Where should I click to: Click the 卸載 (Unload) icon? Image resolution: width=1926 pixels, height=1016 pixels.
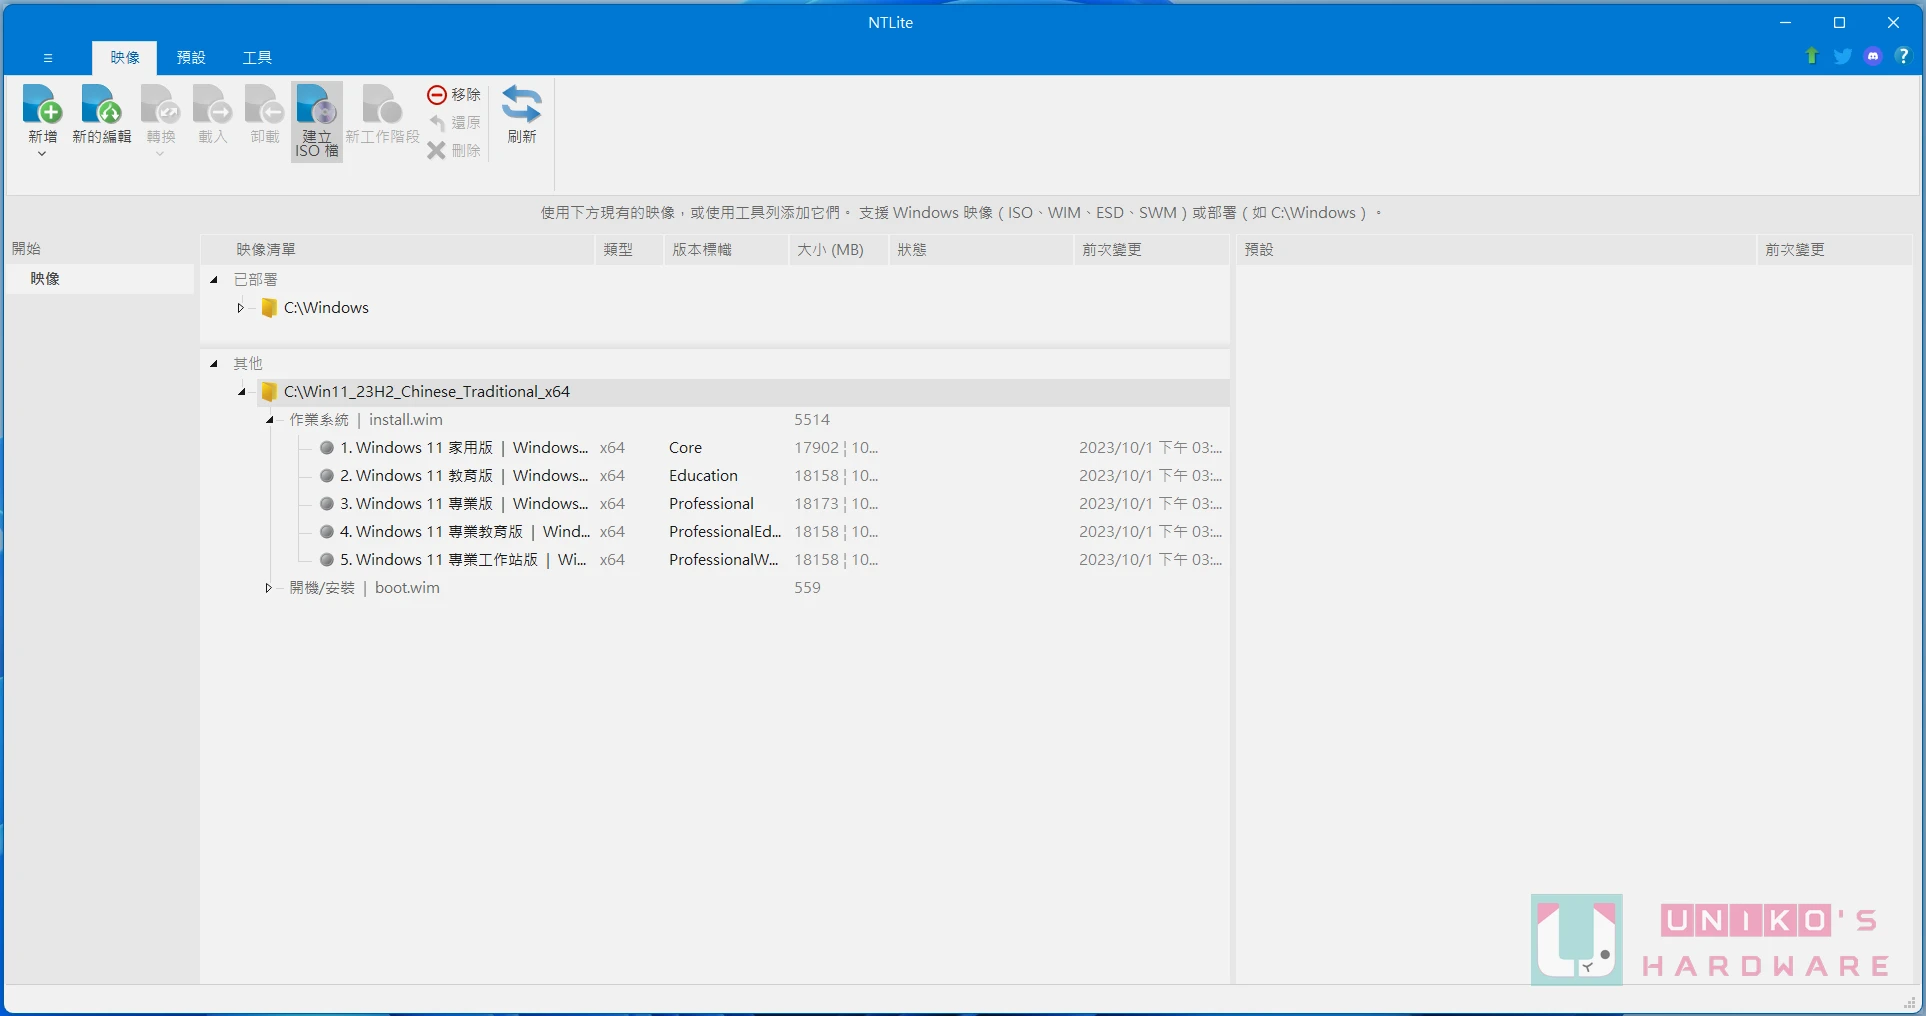(264, 106)
